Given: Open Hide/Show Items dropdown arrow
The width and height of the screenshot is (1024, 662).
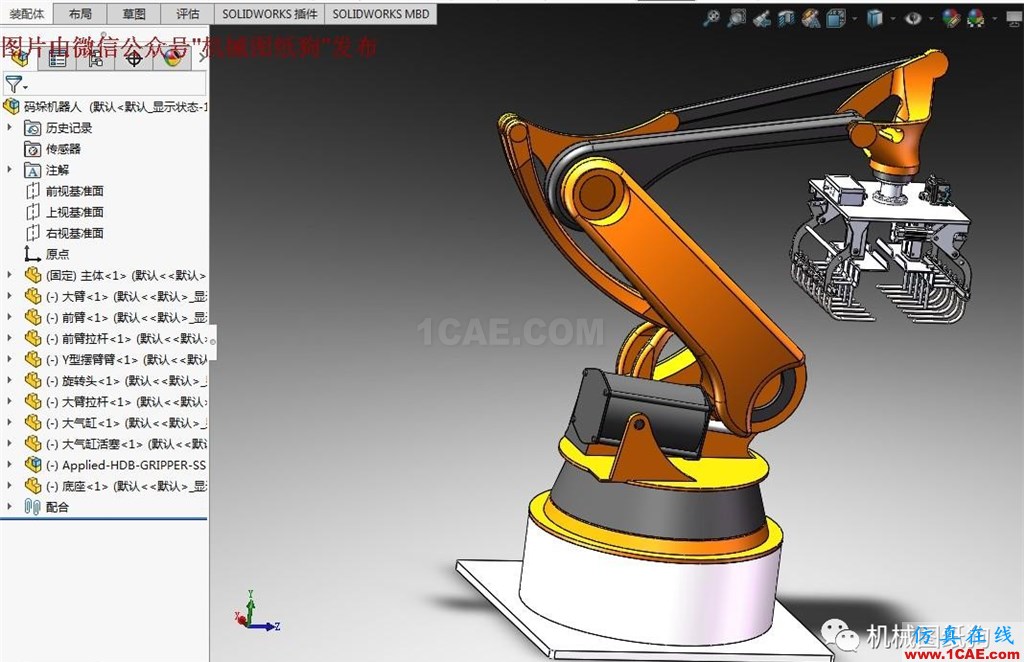Looking at the screenshot, I should (x=931, y=19).
